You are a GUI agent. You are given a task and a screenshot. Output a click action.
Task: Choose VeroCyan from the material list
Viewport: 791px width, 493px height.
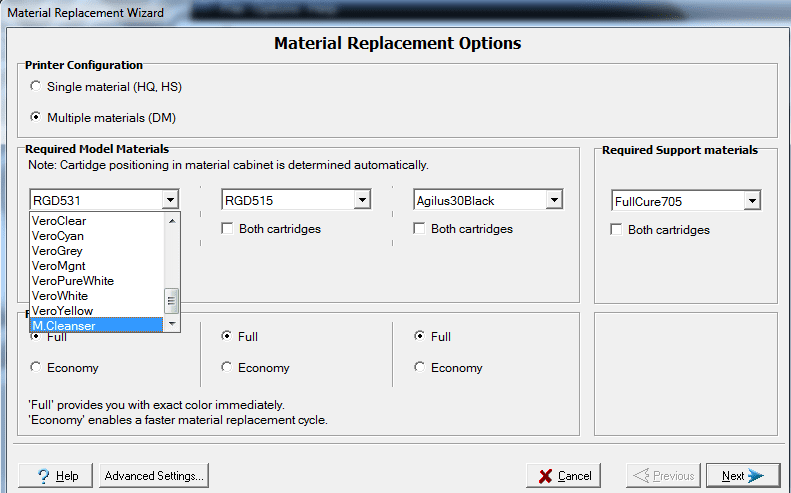point(97,236)
